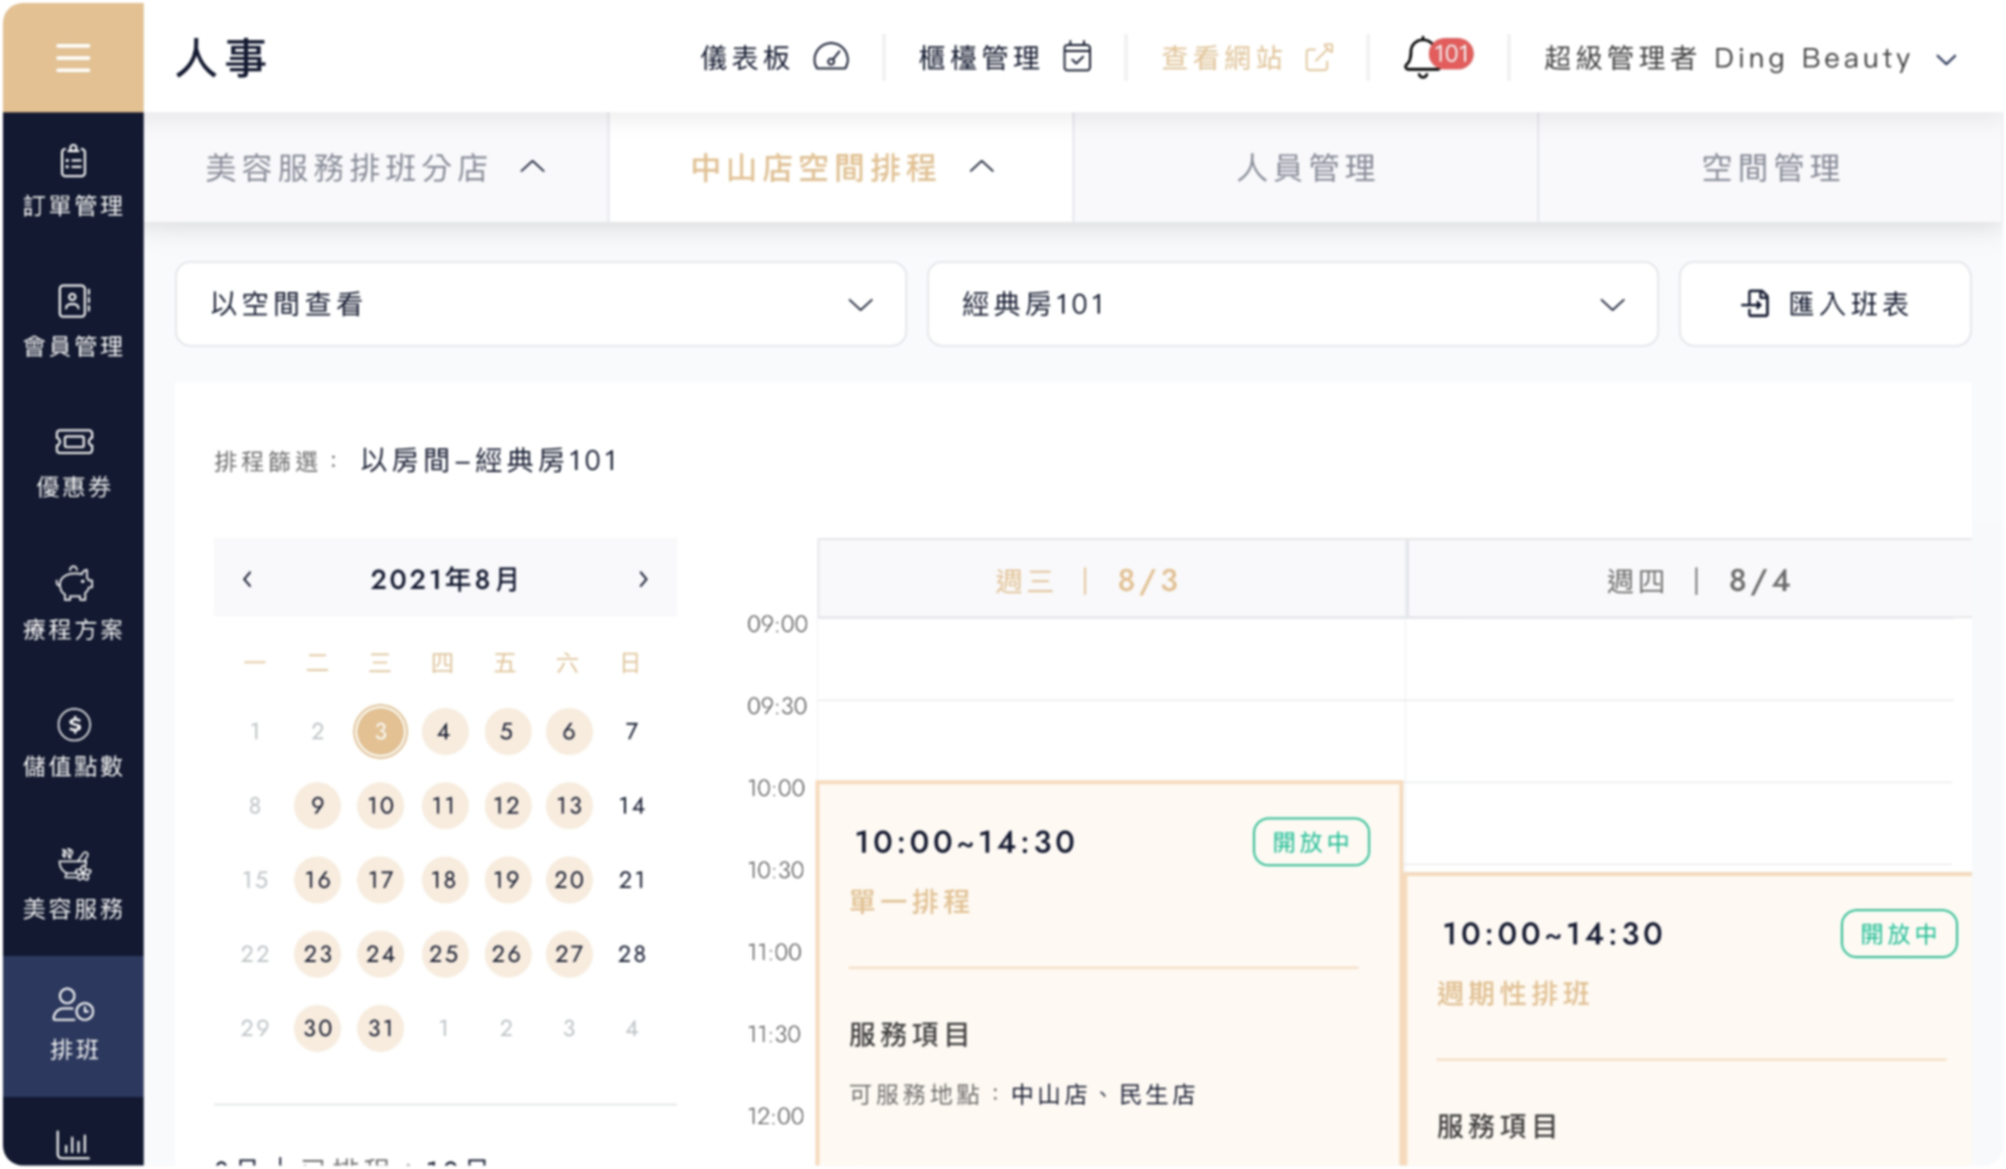Click the 單一排程 label on 8/3 card

point(910,902)
